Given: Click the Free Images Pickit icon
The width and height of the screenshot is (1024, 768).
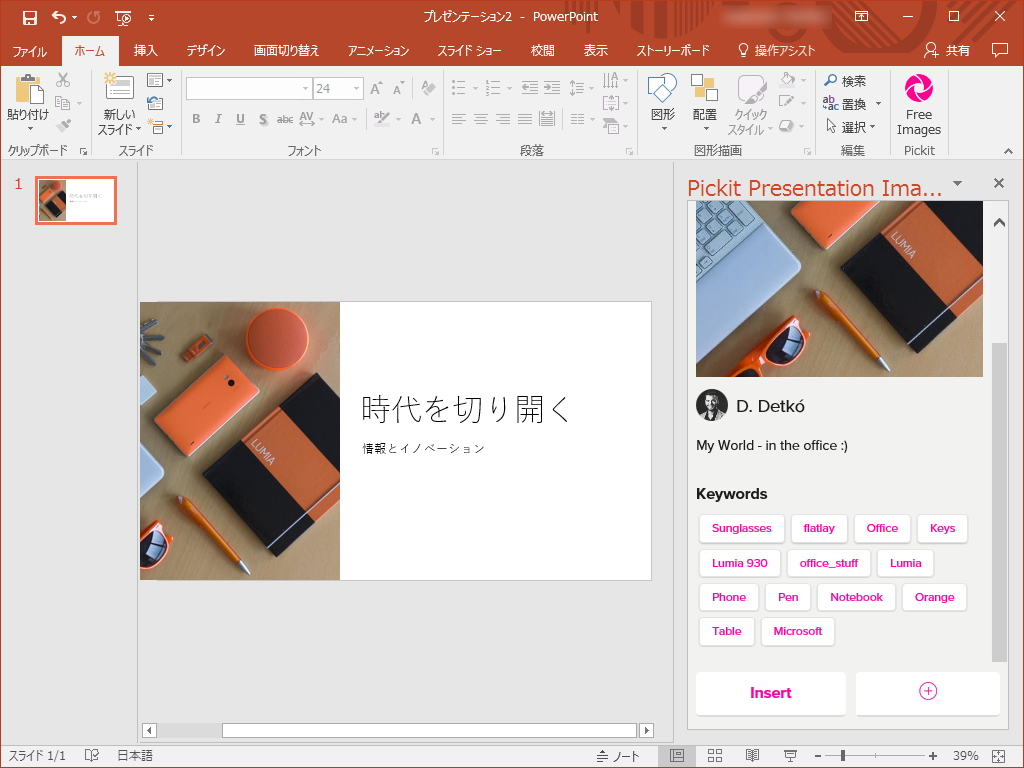Looking at the screenshot, I should pos(918,90).
